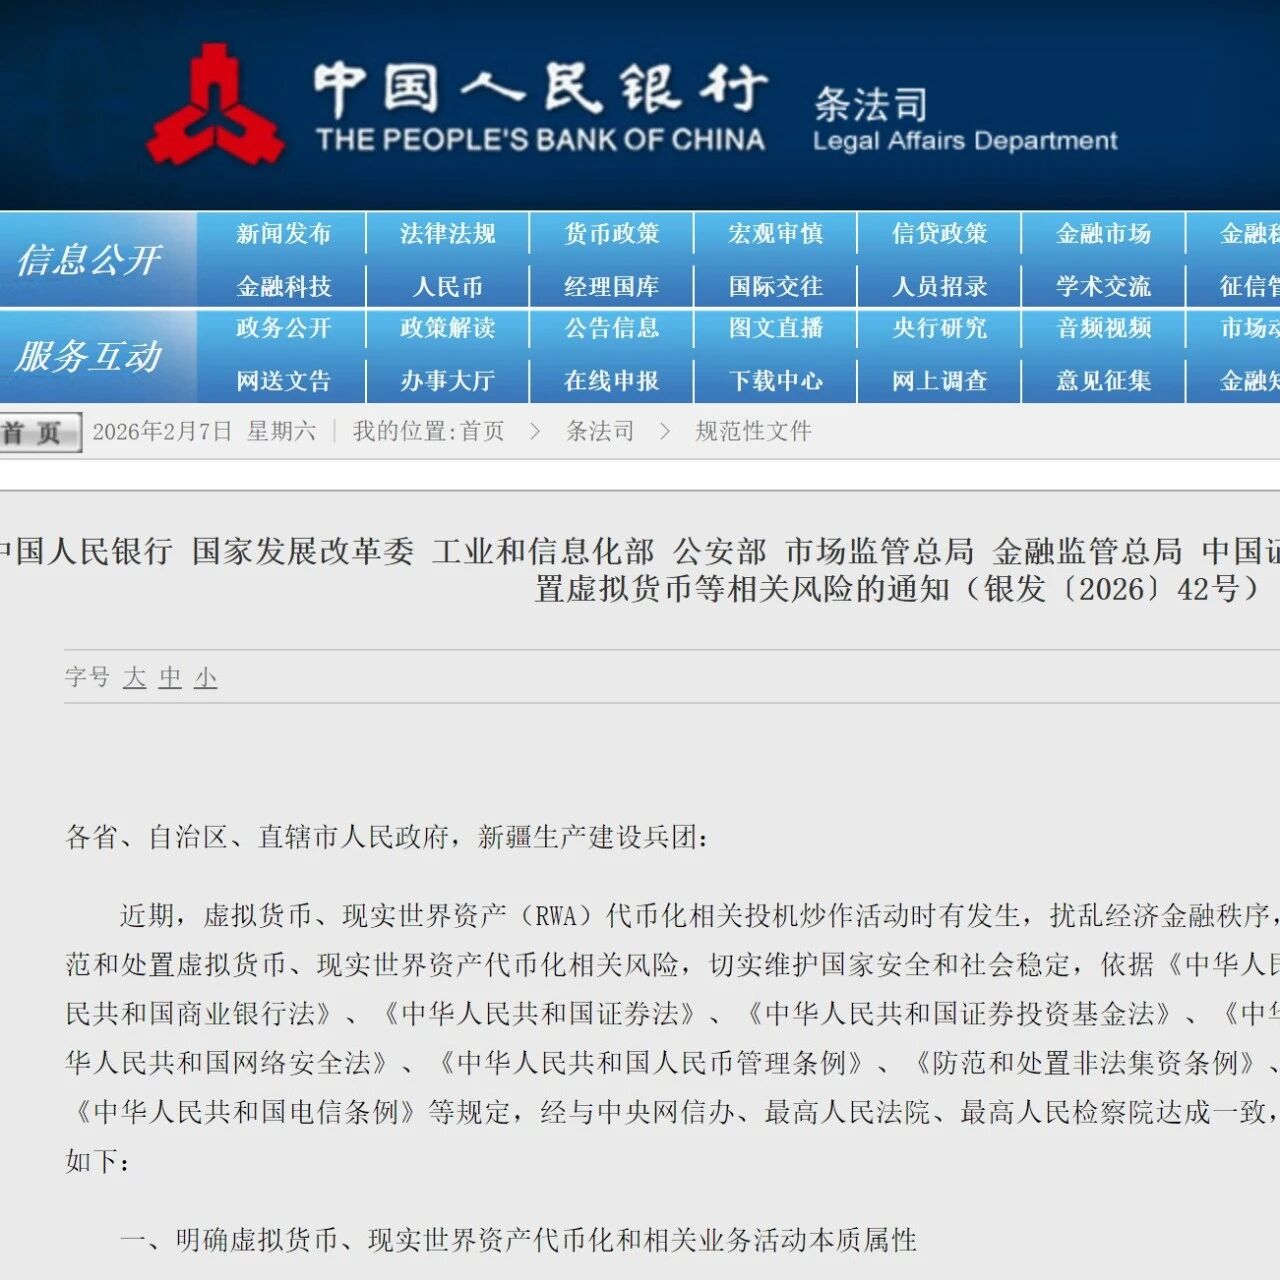Open 在线申报 service

[x=611, y=381]
